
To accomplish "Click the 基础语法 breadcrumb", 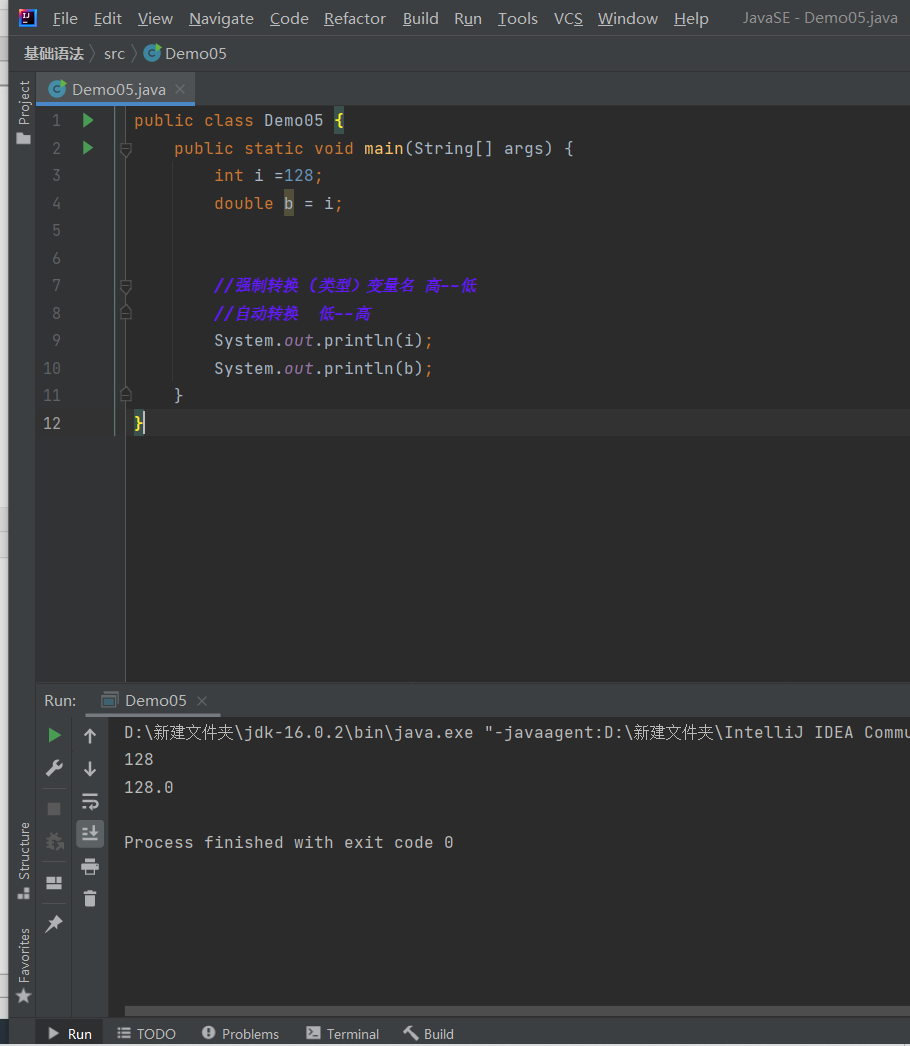I will pos(53,53).
